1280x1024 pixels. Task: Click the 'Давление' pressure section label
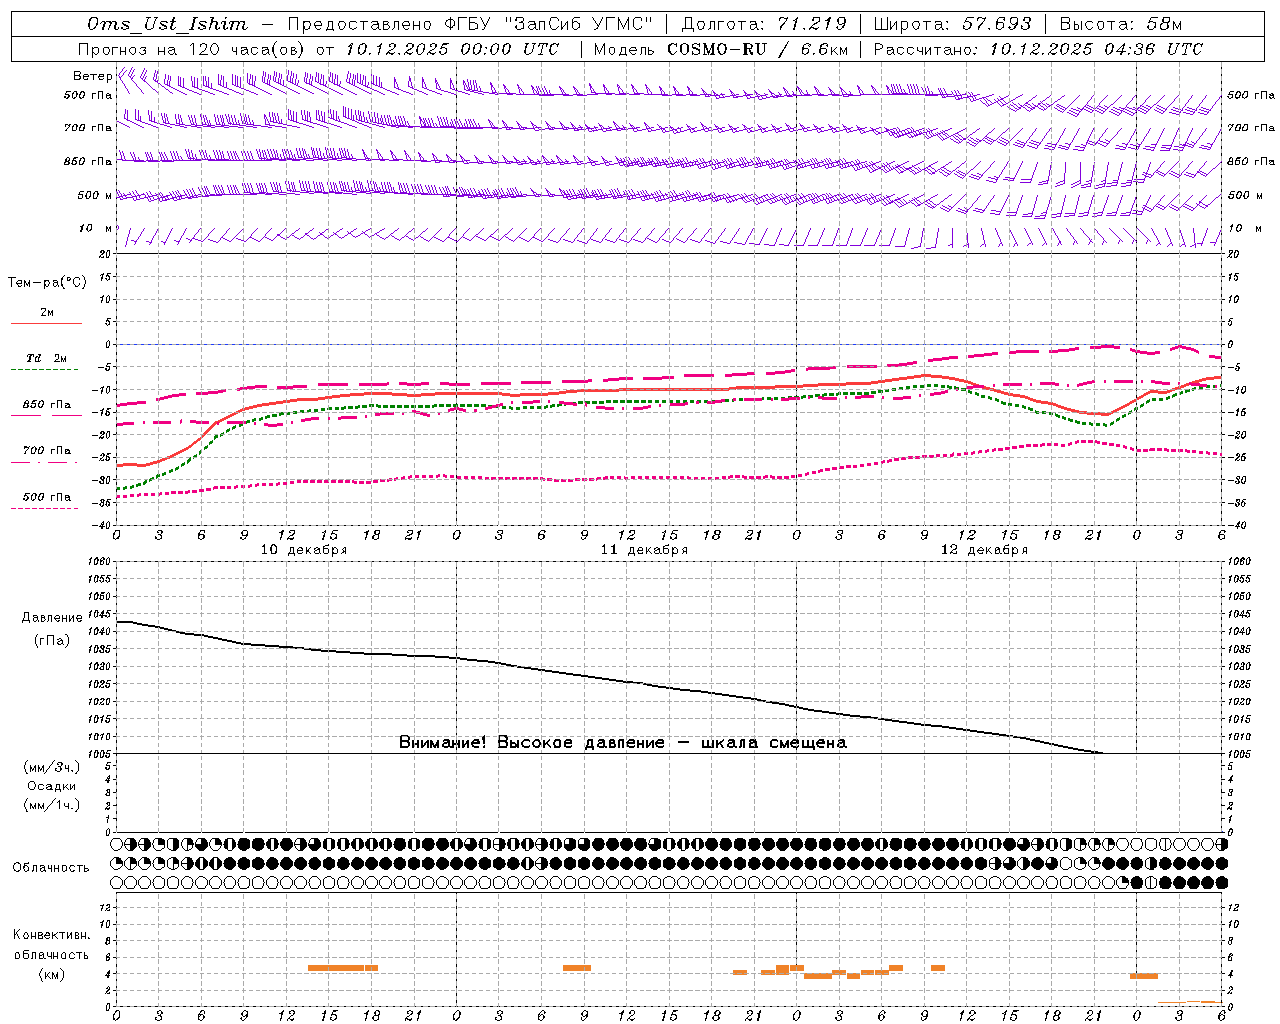[52, 617]
